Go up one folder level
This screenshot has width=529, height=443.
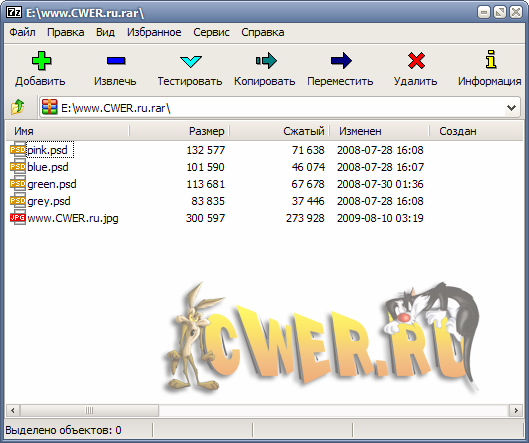click(18, 107)
